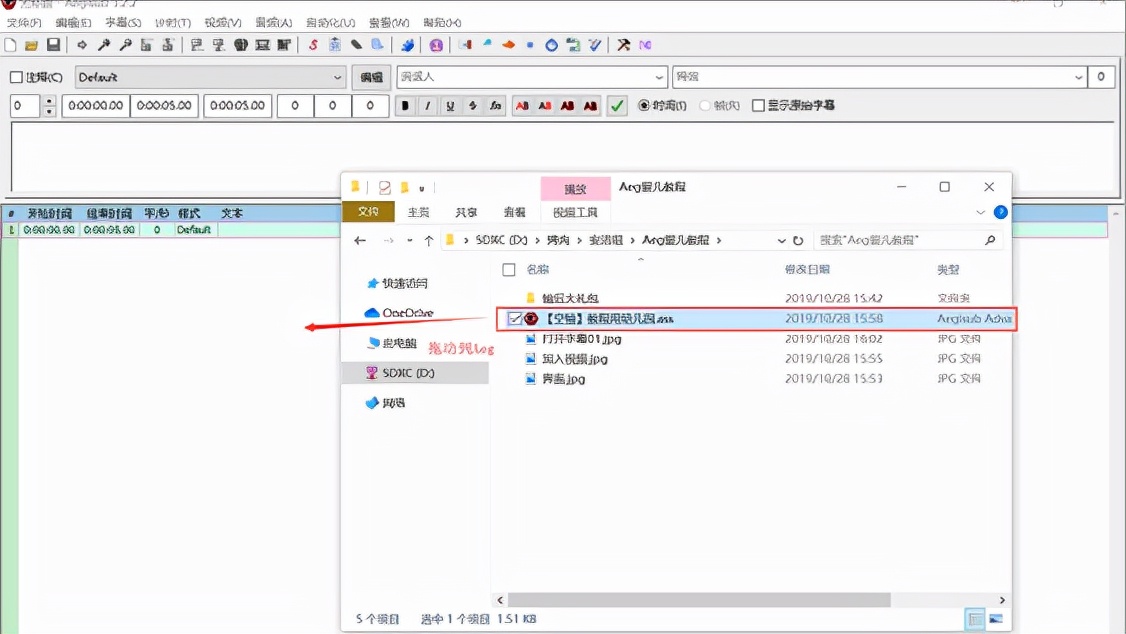1126x634 pixels.
Task: Click the Edit style button beside Default
Action: click(371, 77)
